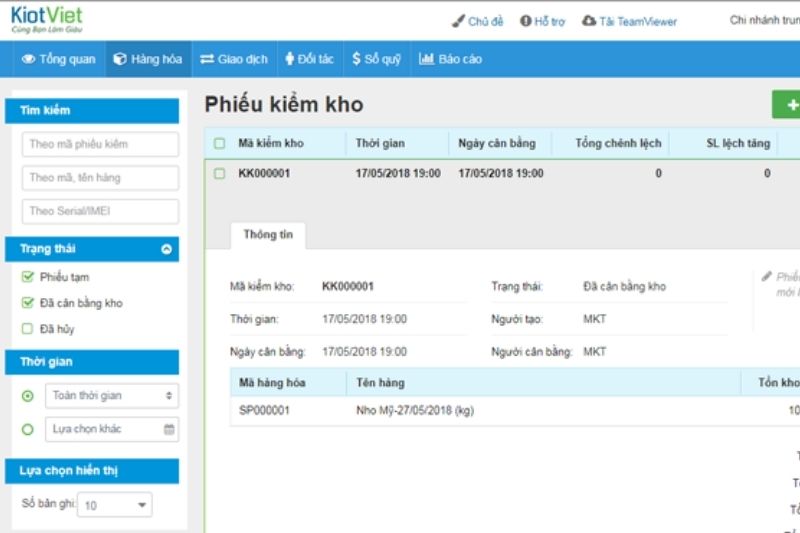Switch to the Thông tin tab
Viewport: 800px width, 533px height.
267,235
